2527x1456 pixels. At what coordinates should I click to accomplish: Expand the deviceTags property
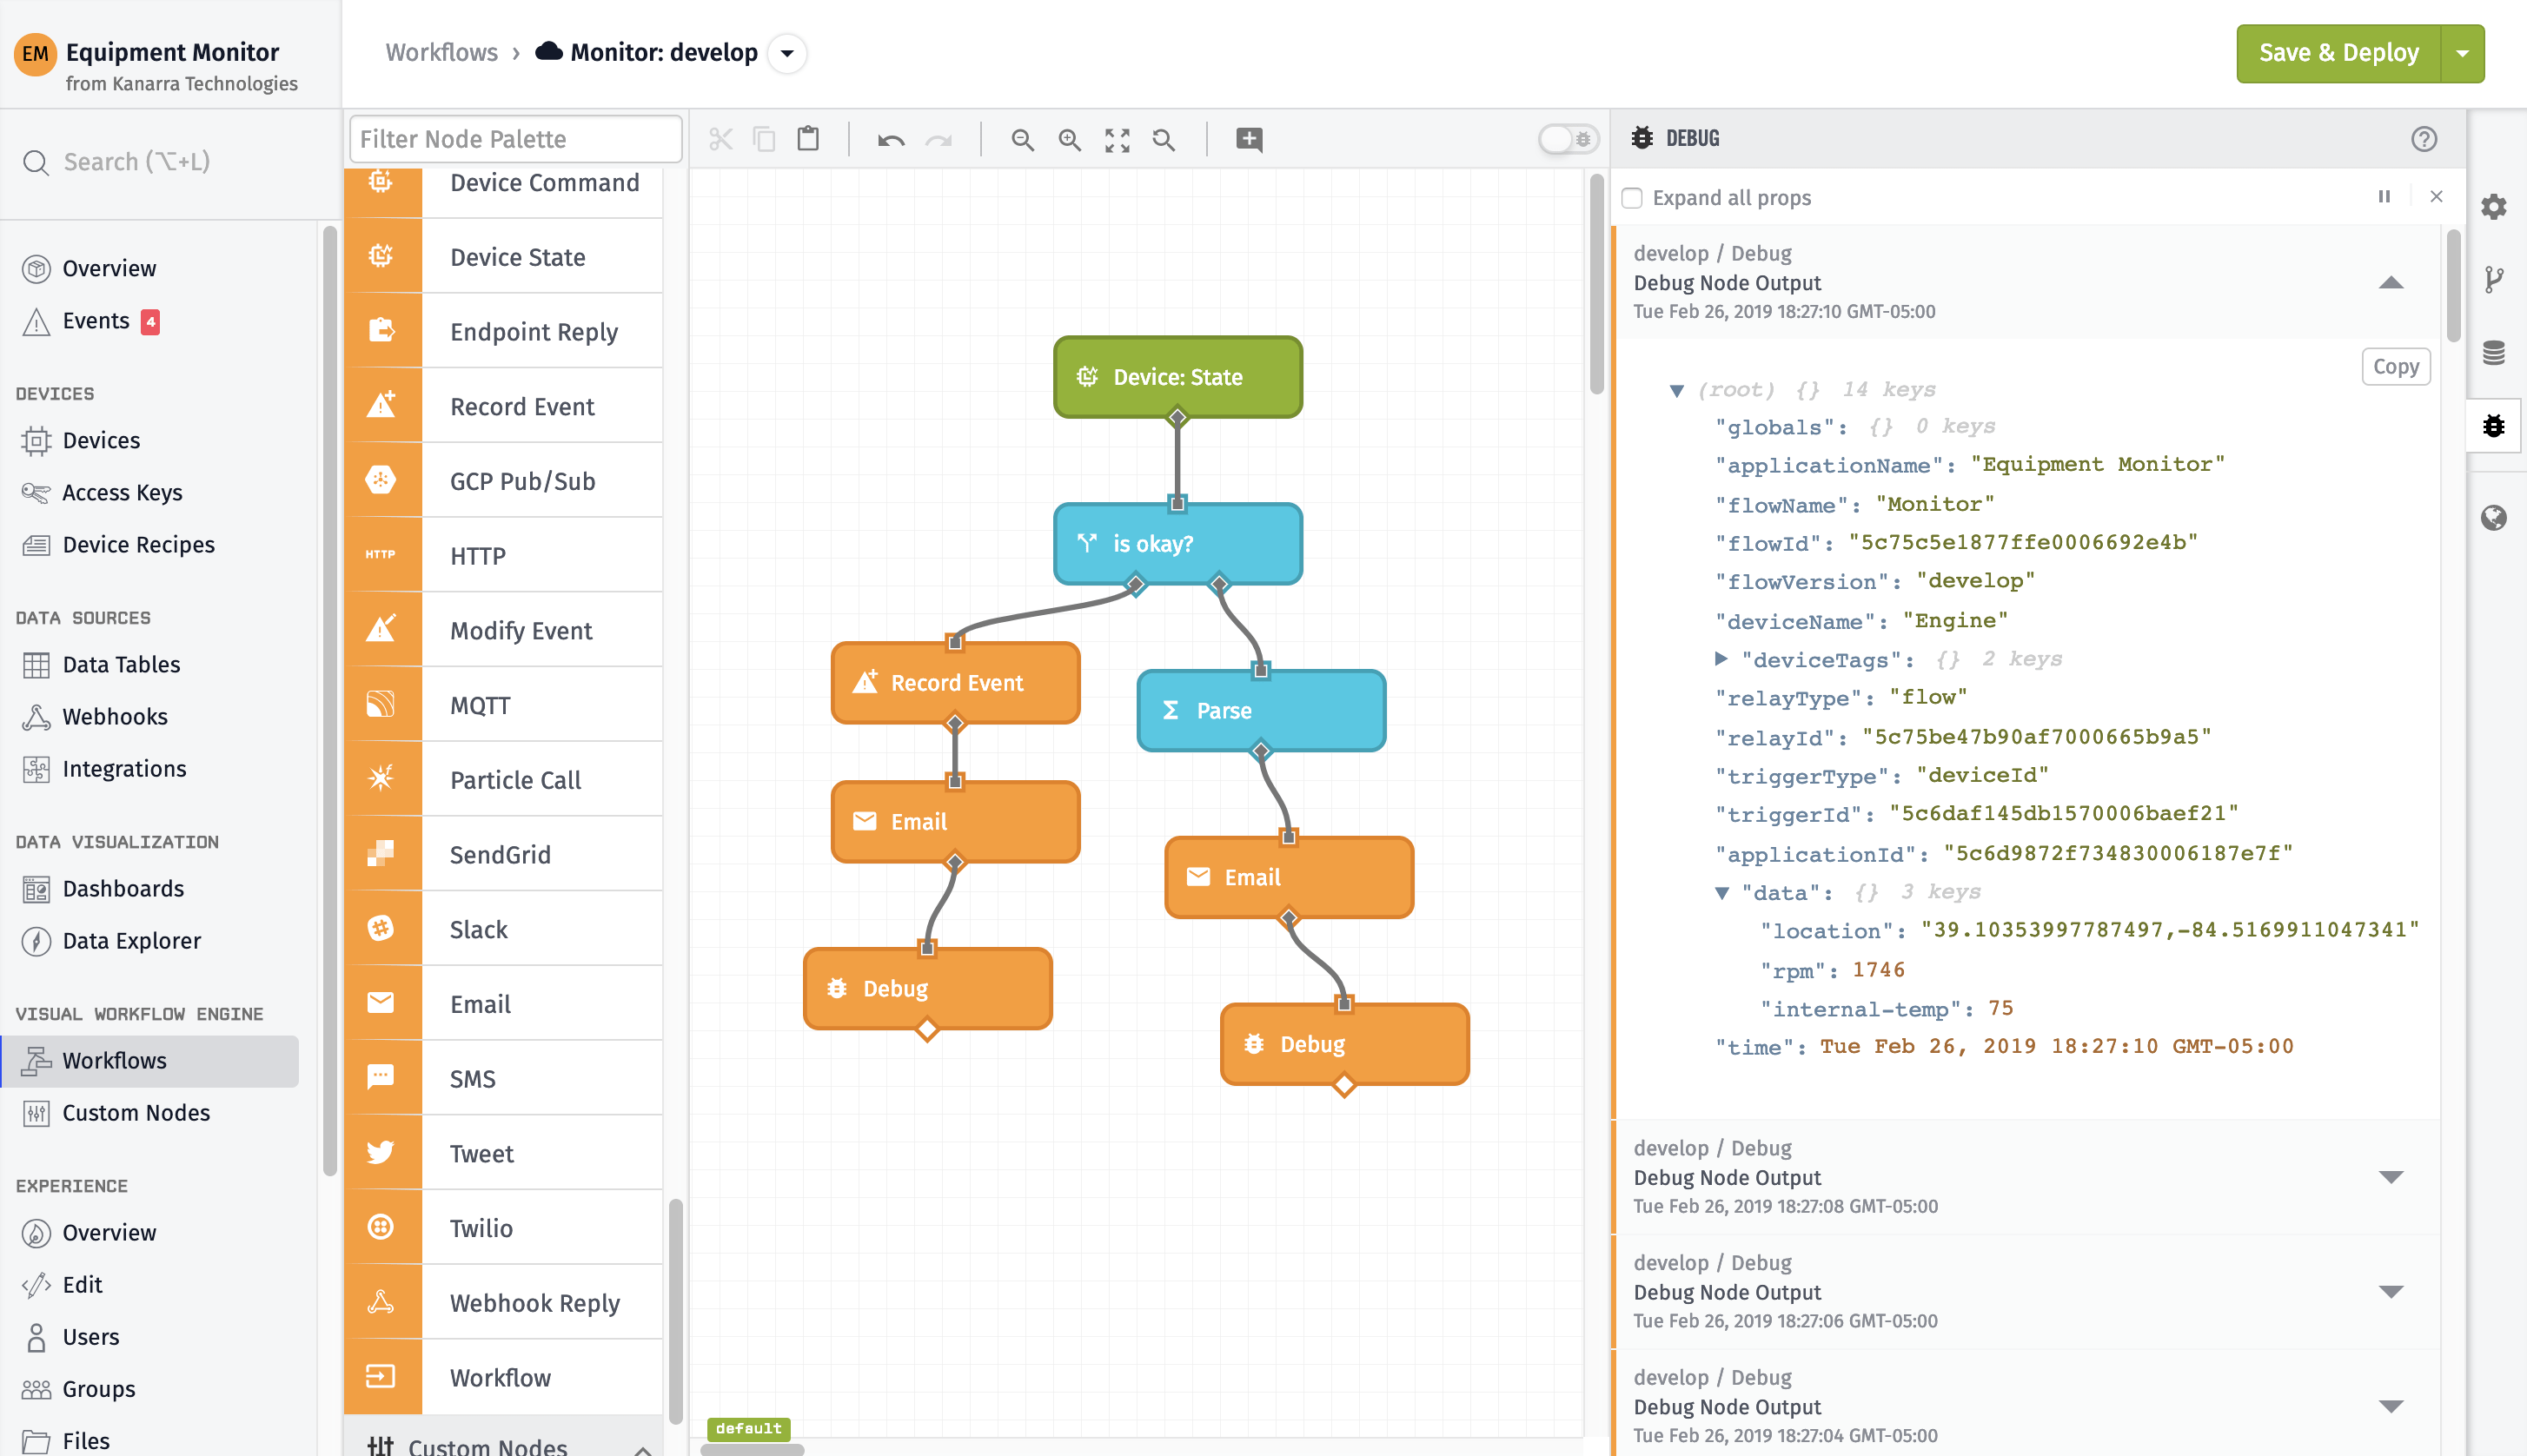[x=1721, y=659]
